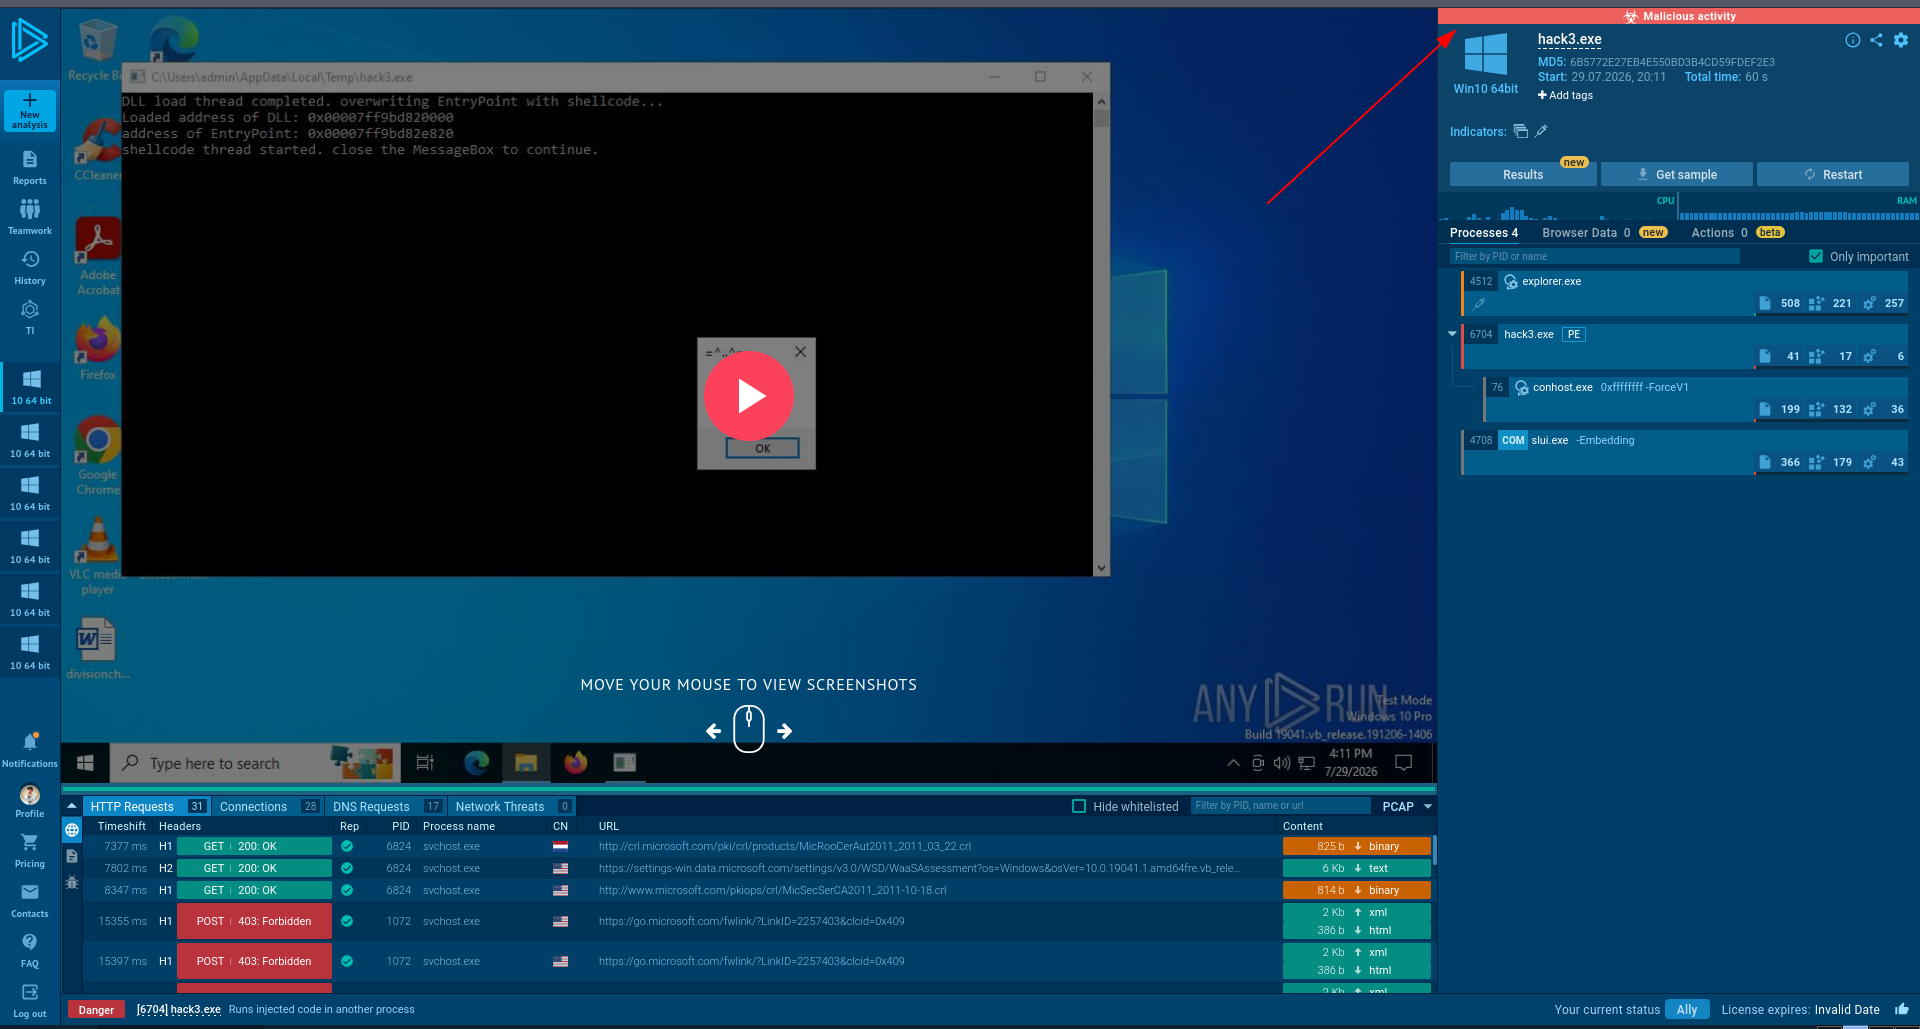Click the Get sample button

(1677, 174)
